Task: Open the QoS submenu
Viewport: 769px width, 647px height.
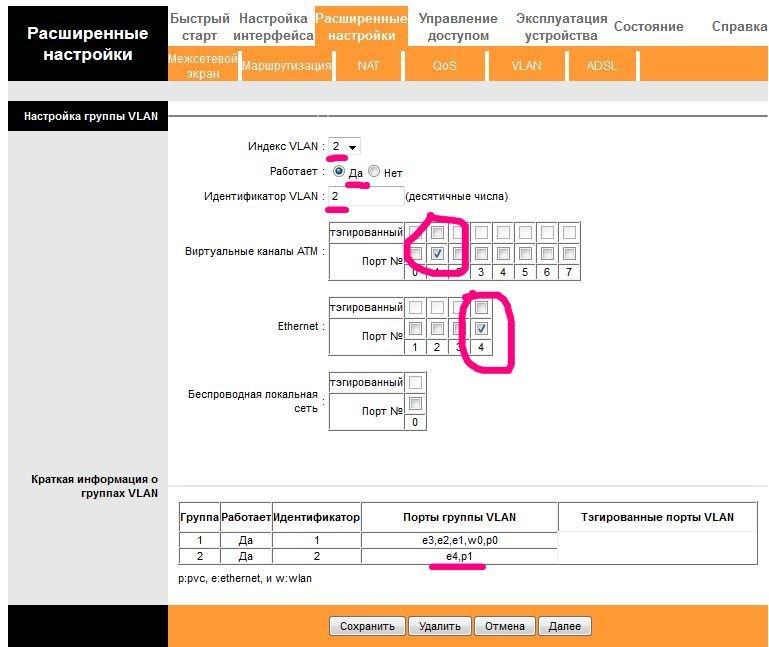Action: pos(445,65)
